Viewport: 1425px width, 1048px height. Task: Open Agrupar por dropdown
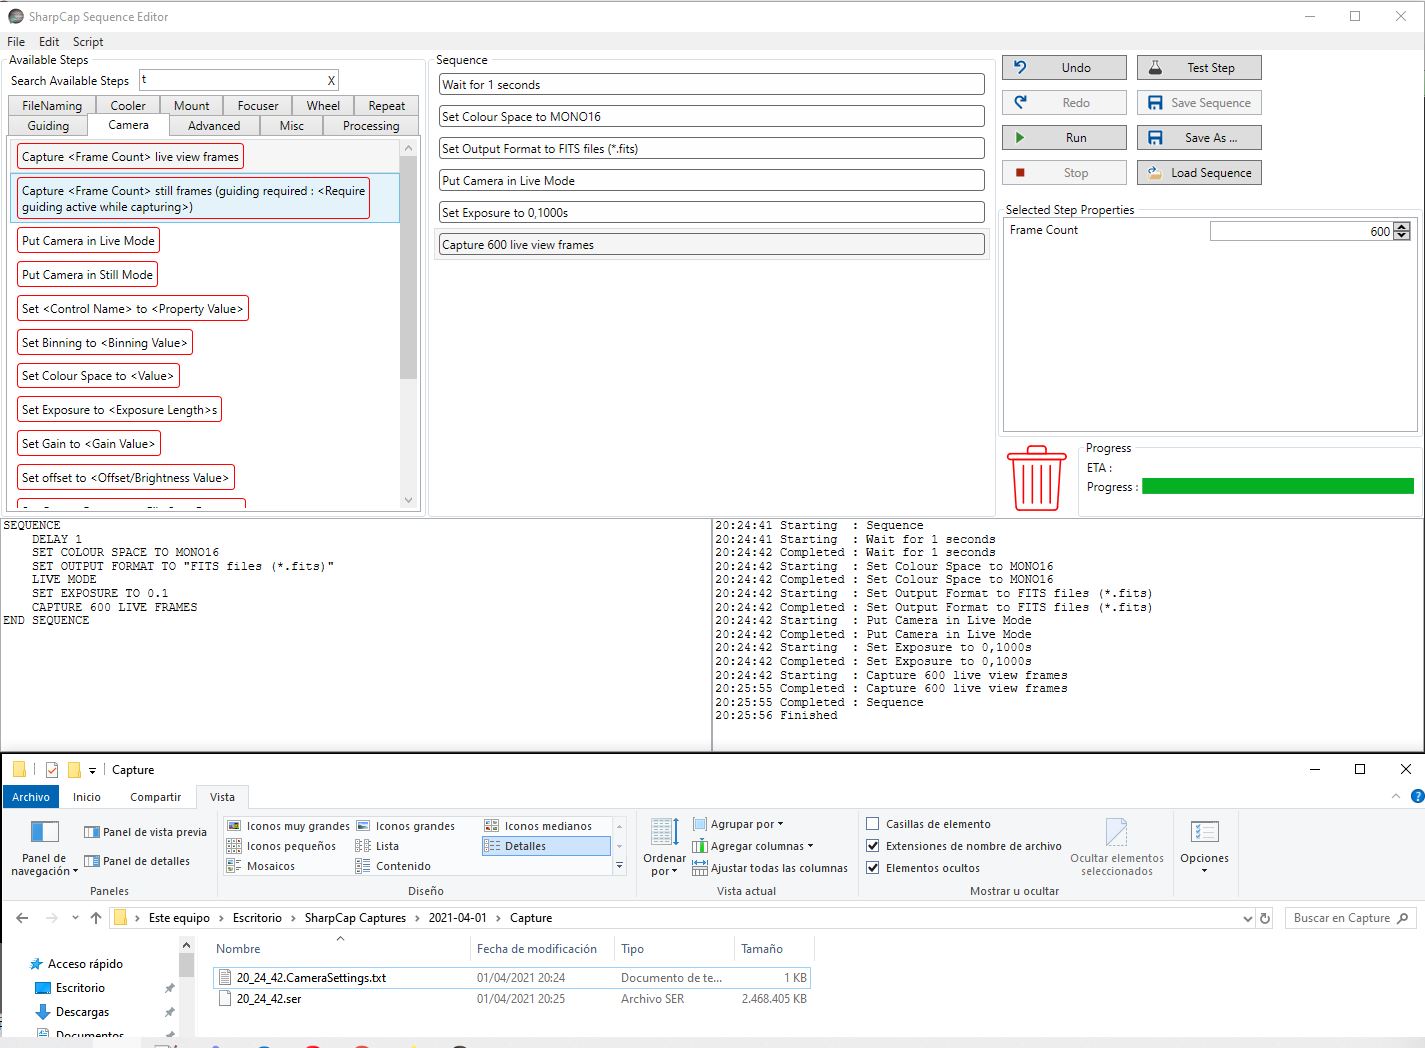[738, 824]
